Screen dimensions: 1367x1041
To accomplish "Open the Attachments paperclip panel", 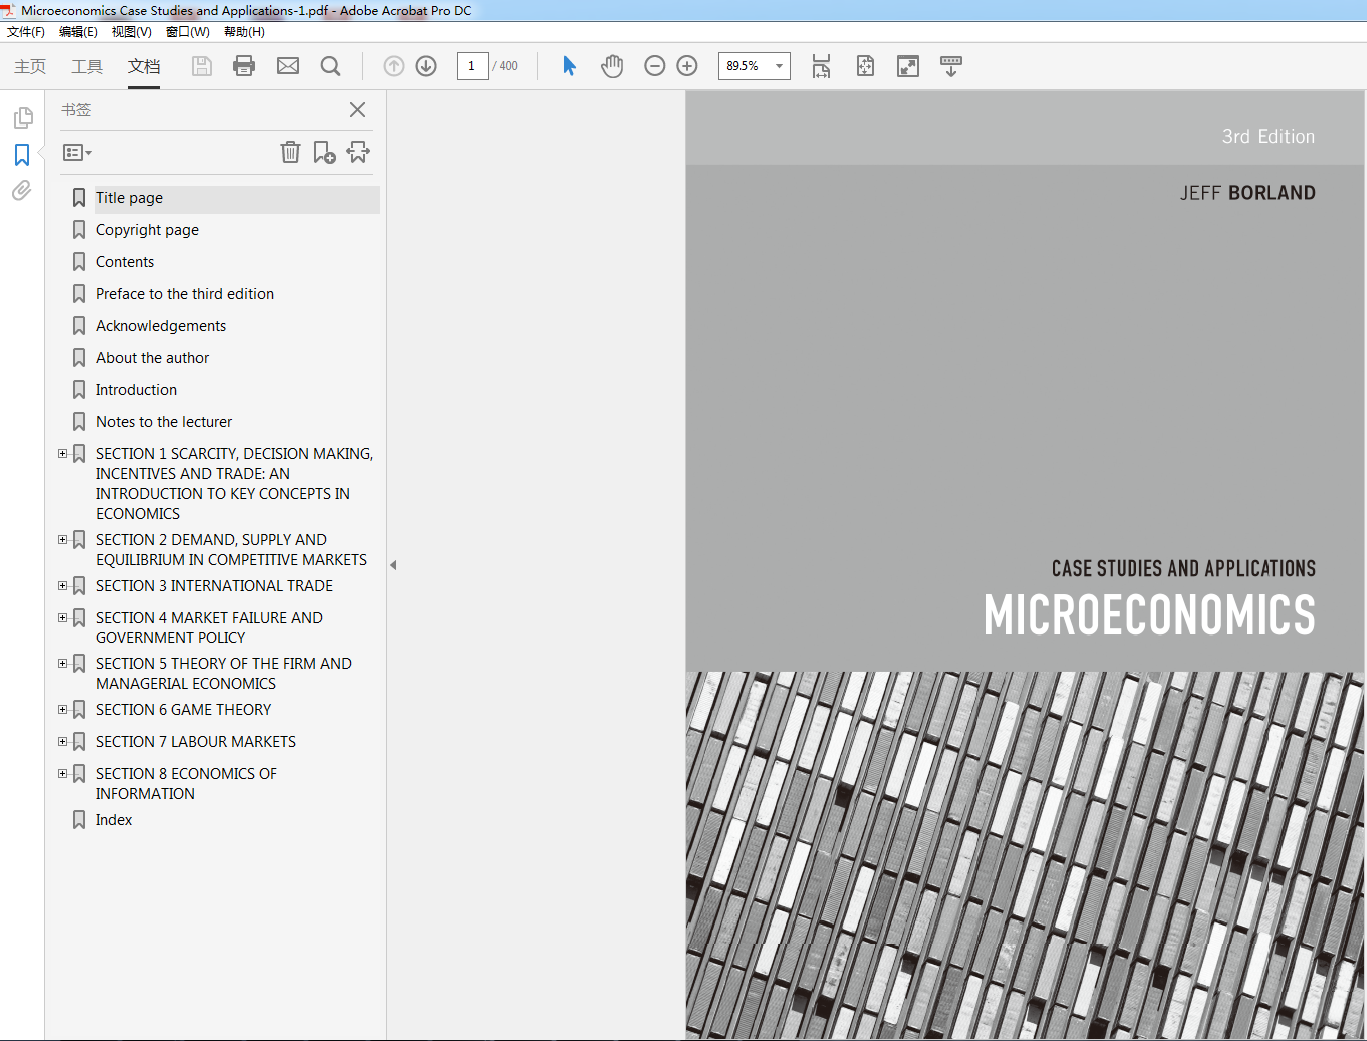I will (x=22, y=190).
